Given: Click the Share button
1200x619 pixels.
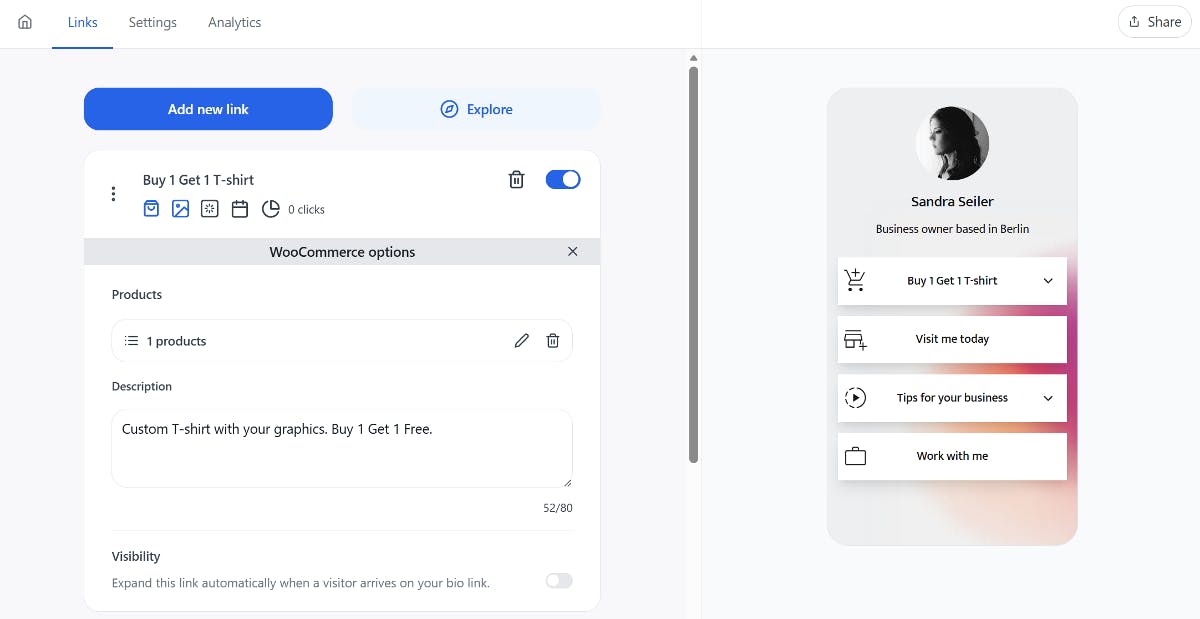Looking at the screenshot, I should click(1154, 21).
